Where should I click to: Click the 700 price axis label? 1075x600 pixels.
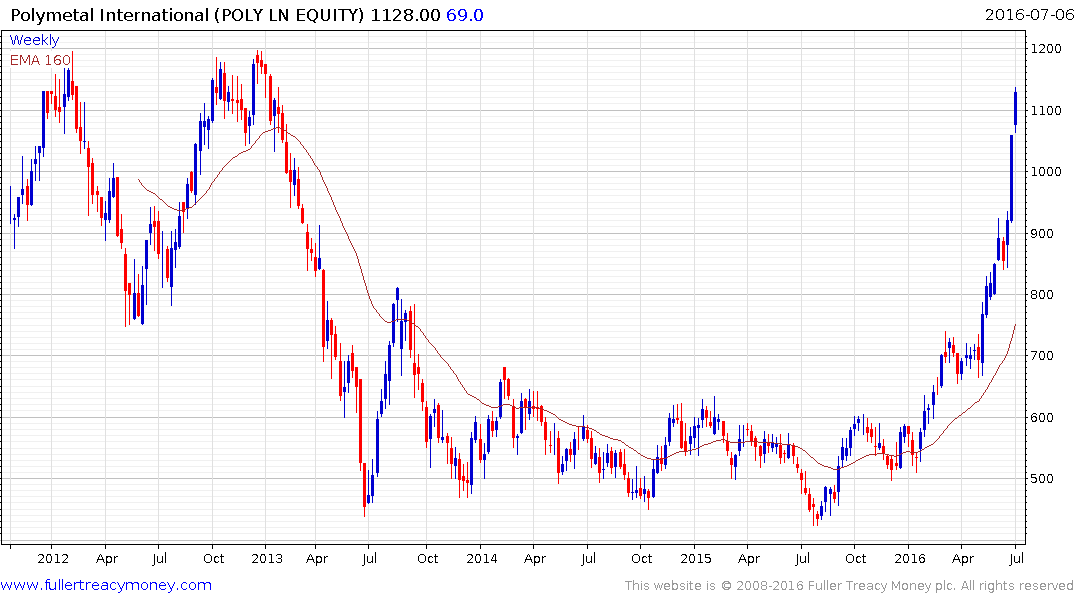point(1043,356)
